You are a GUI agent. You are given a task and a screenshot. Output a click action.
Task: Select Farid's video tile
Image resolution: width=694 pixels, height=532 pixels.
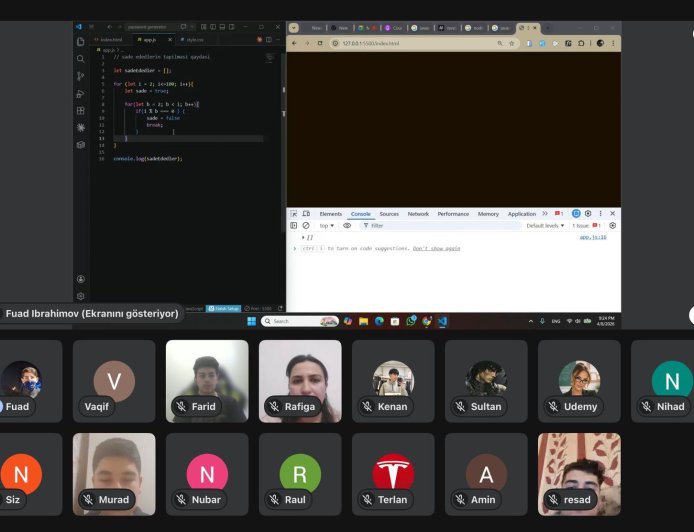pyautogui.click(x=207, y=381)
